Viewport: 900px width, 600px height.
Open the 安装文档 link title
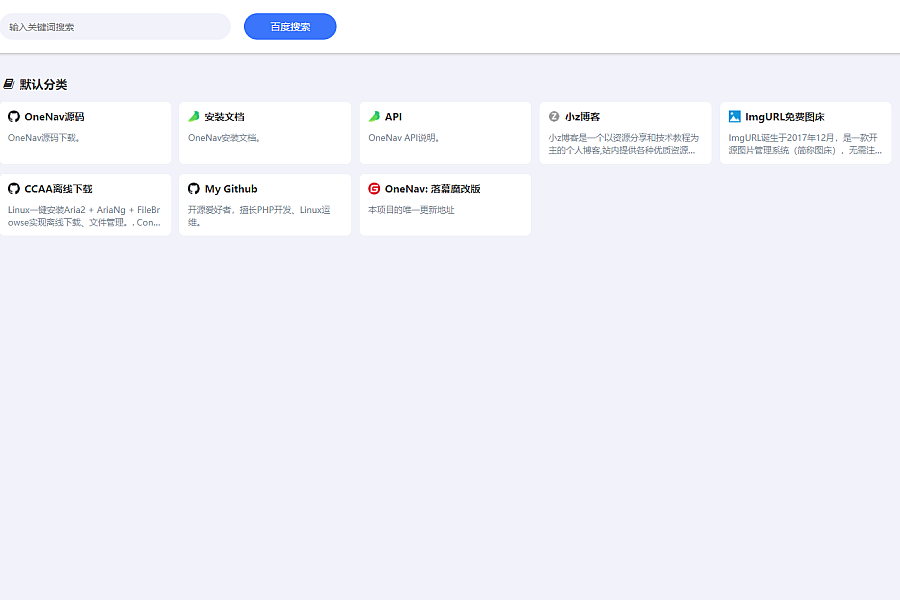click(x=224, y=117)
